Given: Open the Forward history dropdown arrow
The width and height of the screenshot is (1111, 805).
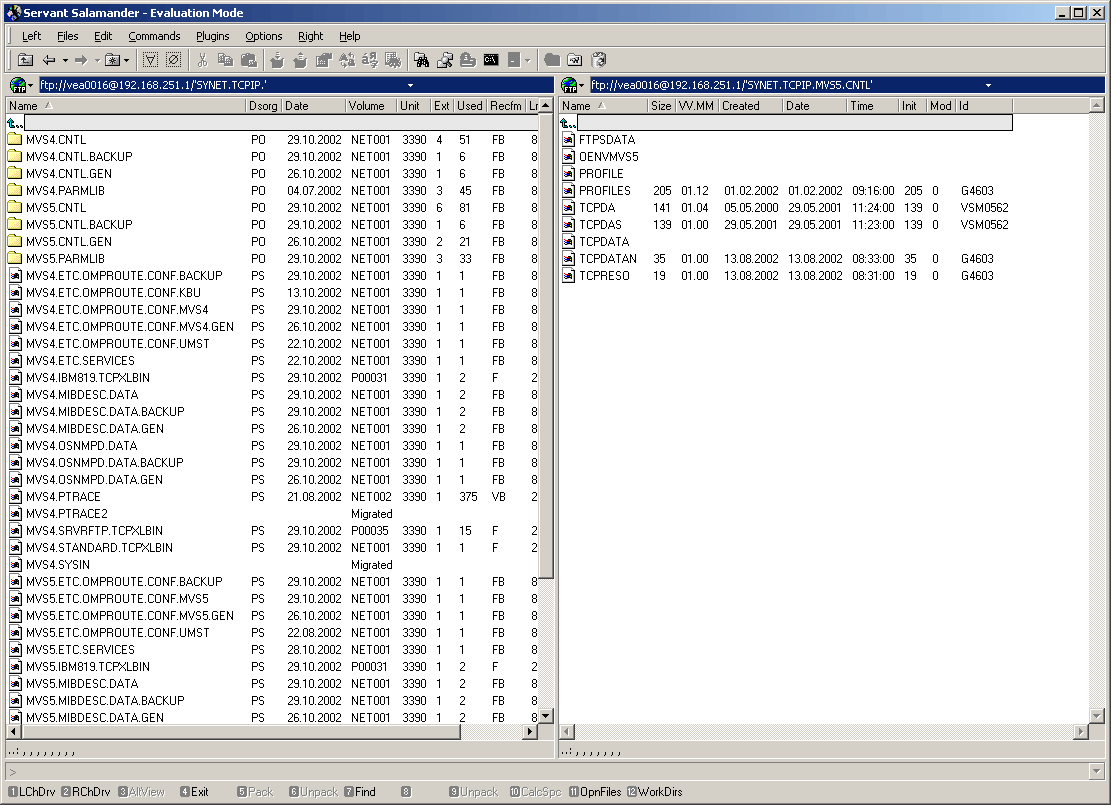Looking at the screenshot, I should [96, 60].
